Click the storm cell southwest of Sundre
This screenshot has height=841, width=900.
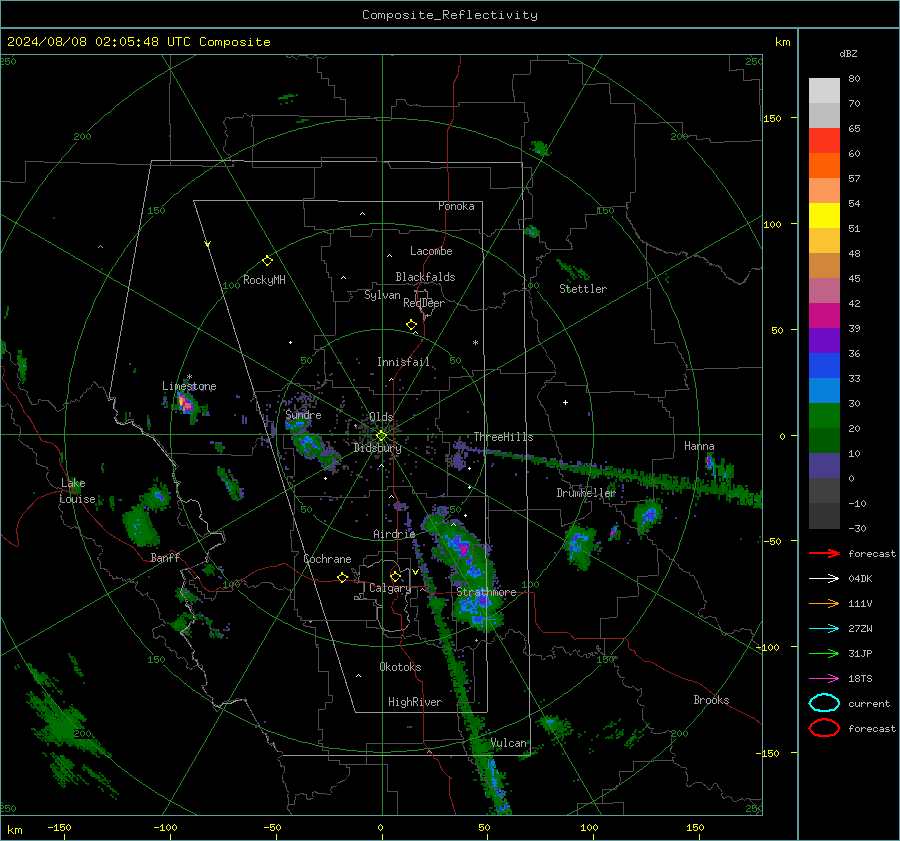[x=310, y=443]
